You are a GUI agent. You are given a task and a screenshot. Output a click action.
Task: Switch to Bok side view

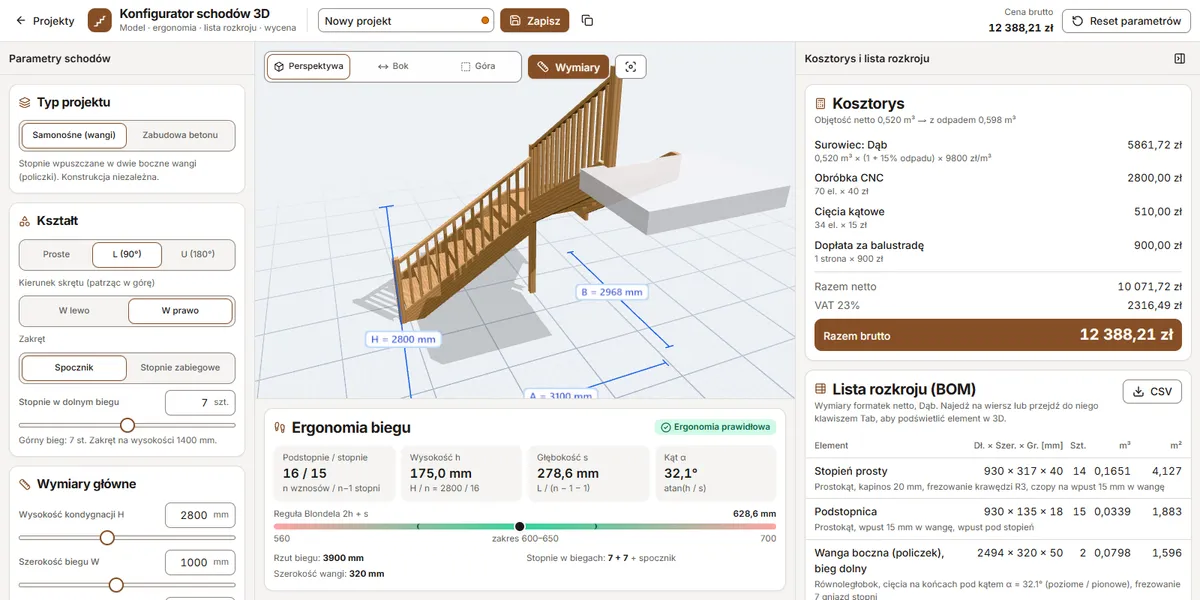393,67
